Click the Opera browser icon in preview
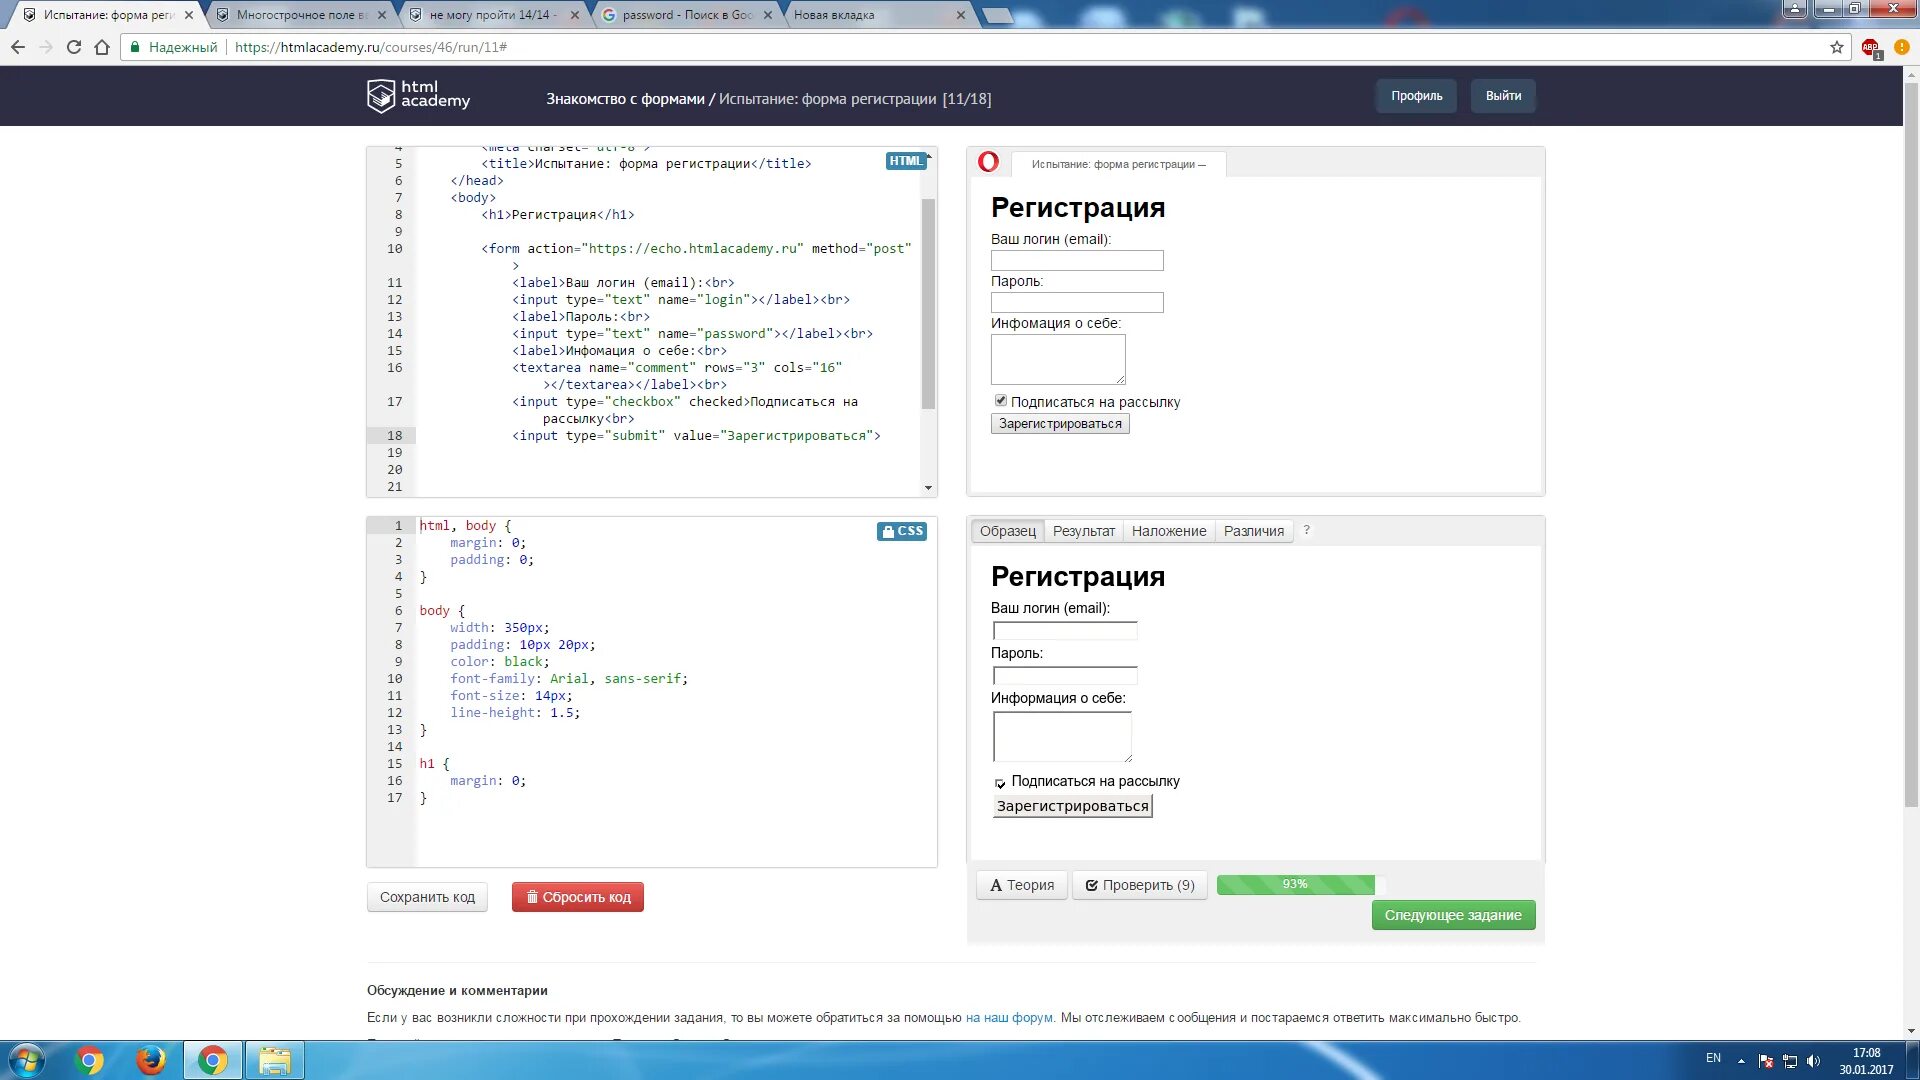Screen dimensions: 1920x1080 coord(988,162)
